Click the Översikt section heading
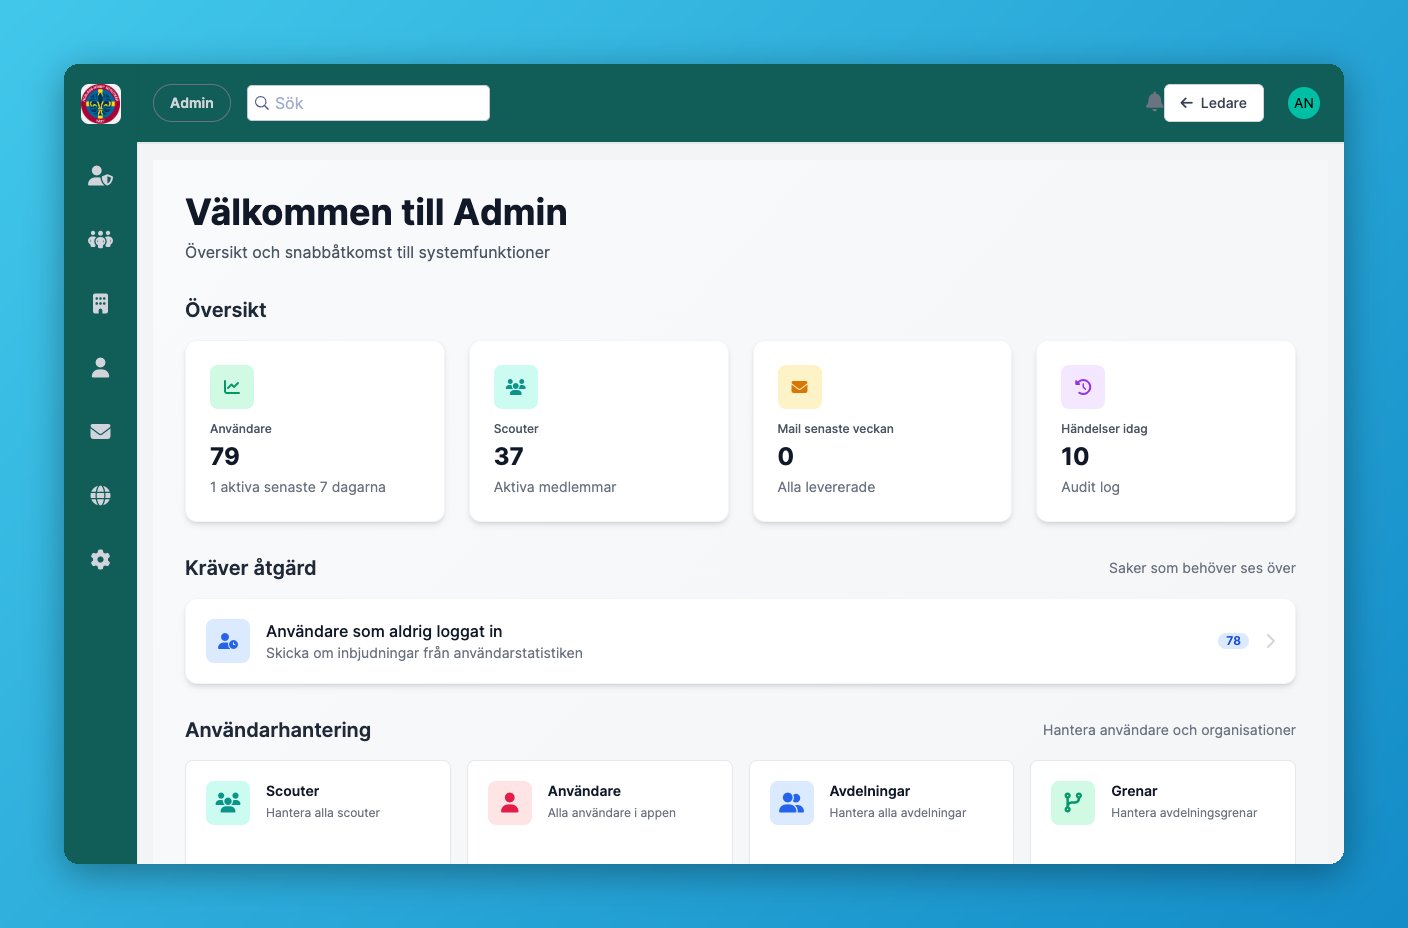This screenshot has height=928, width=1408. 226,310
